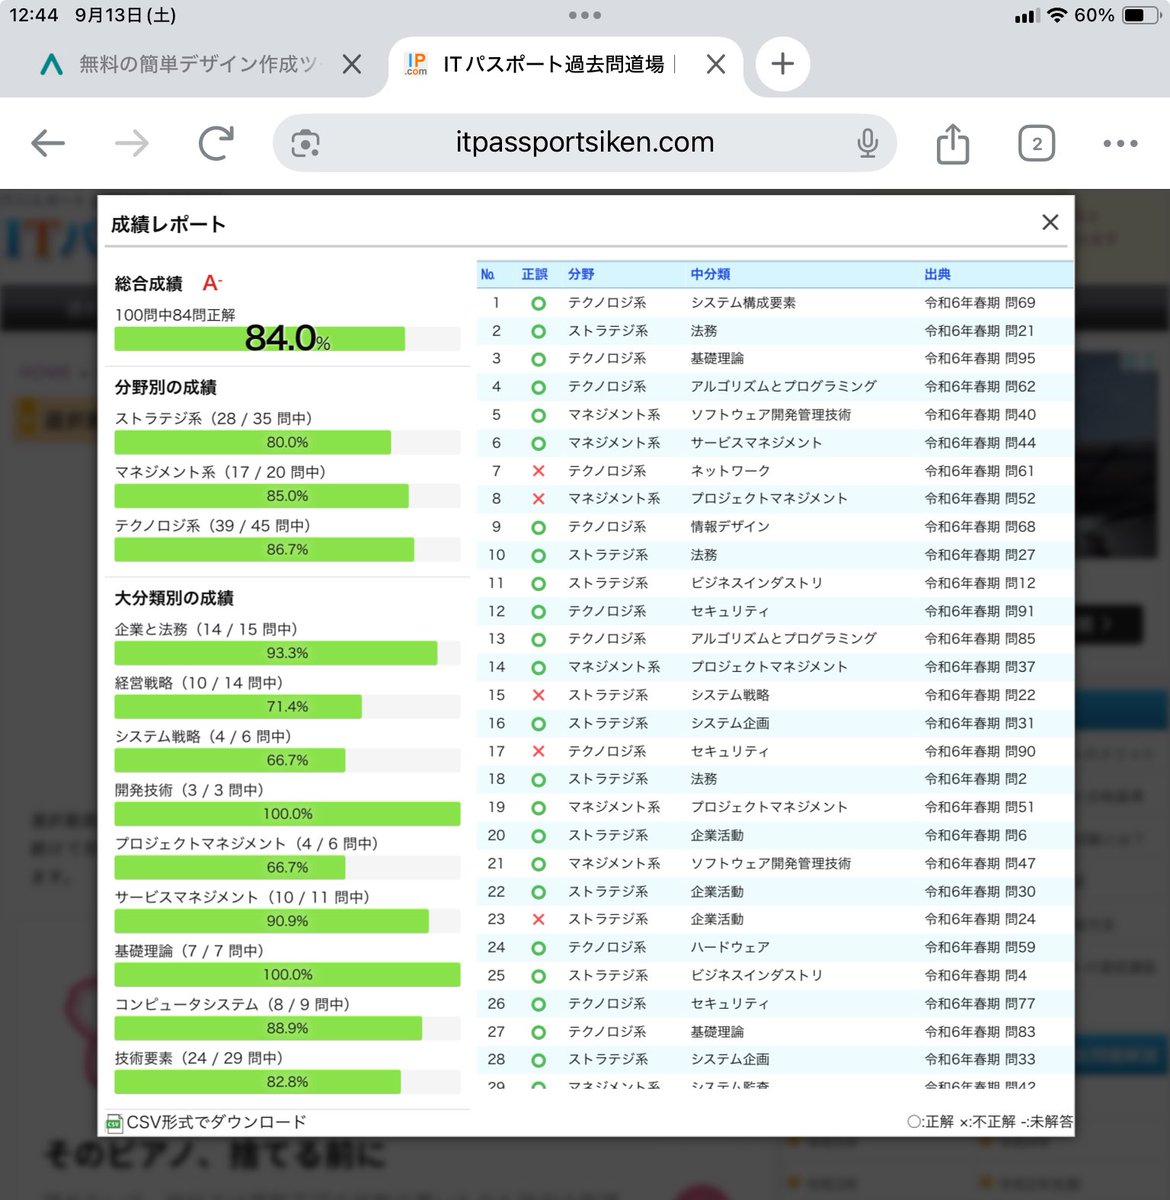Screen dimensions: 1170x1200
Task: Select 令和6年春期 問61 source text
Action: pyautogui.click(x=980, y=471)
